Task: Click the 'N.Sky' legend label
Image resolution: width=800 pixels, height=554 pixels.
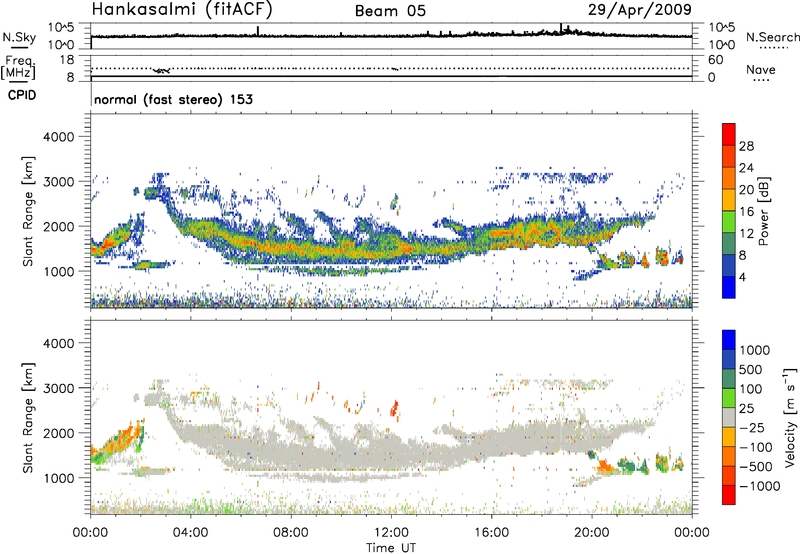Action: [x=19, y=37]
